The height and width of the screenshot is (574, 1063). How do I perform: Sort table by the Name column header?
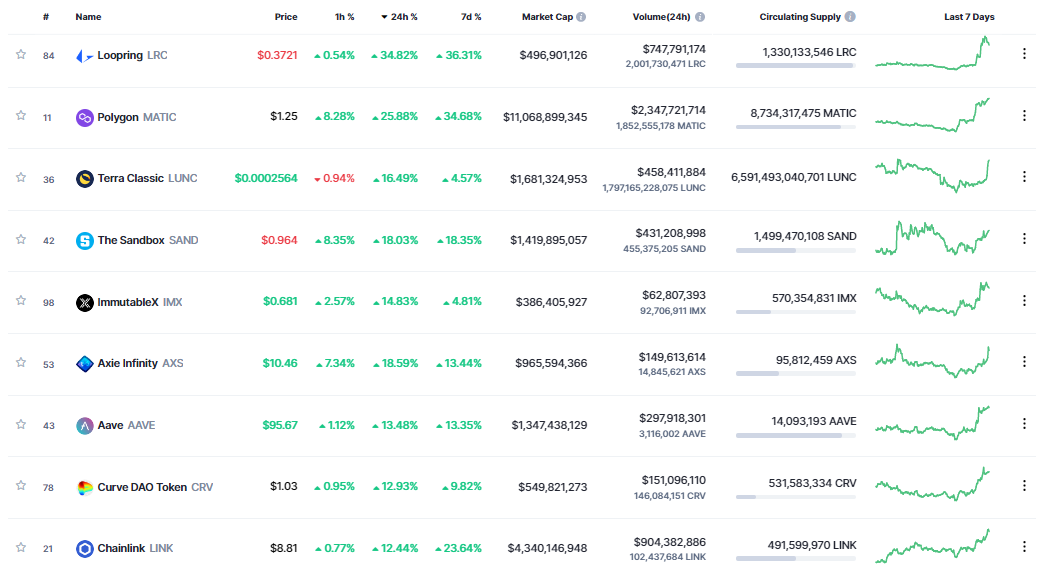88,17
